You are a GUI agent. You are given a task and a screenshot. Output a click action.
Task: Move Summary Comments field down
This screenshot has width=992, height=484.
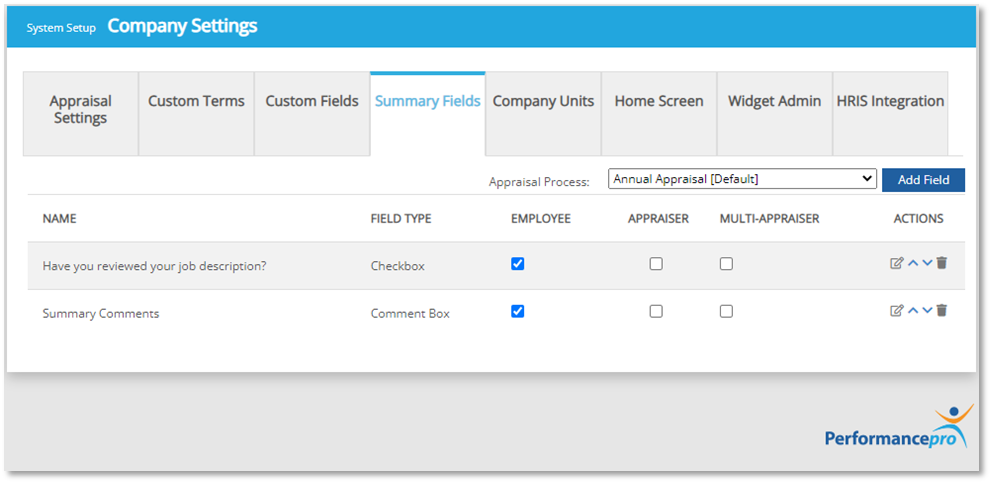(x=927, y=311)
